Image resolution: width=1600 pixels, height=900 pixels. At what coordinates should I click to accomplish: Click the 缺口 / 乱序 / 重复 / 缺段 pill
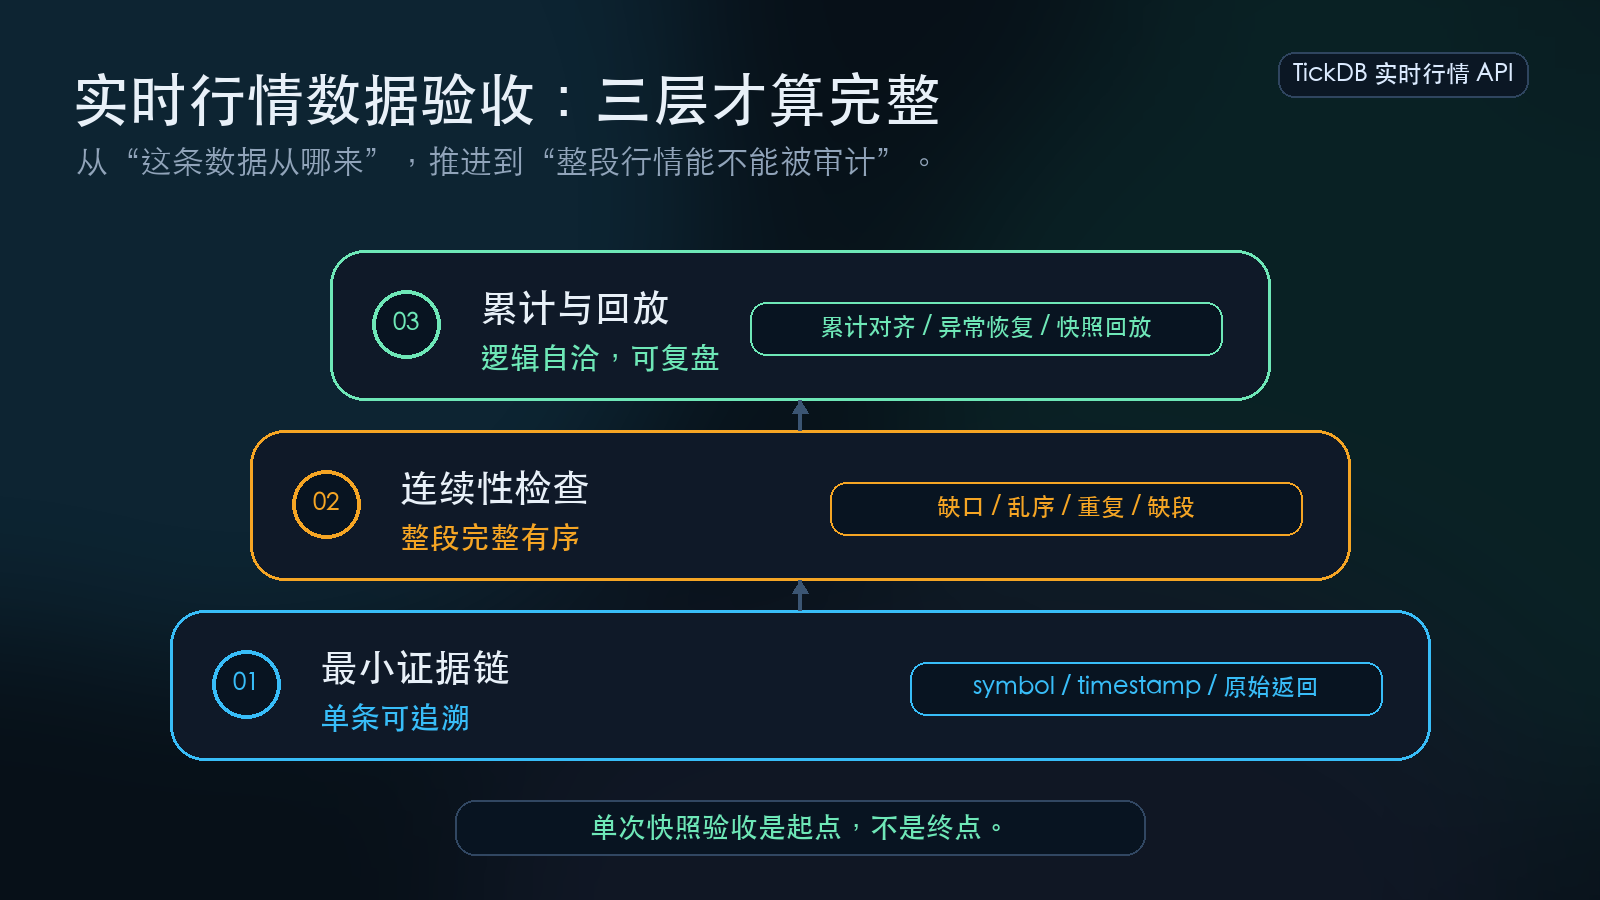(1066, 509)
